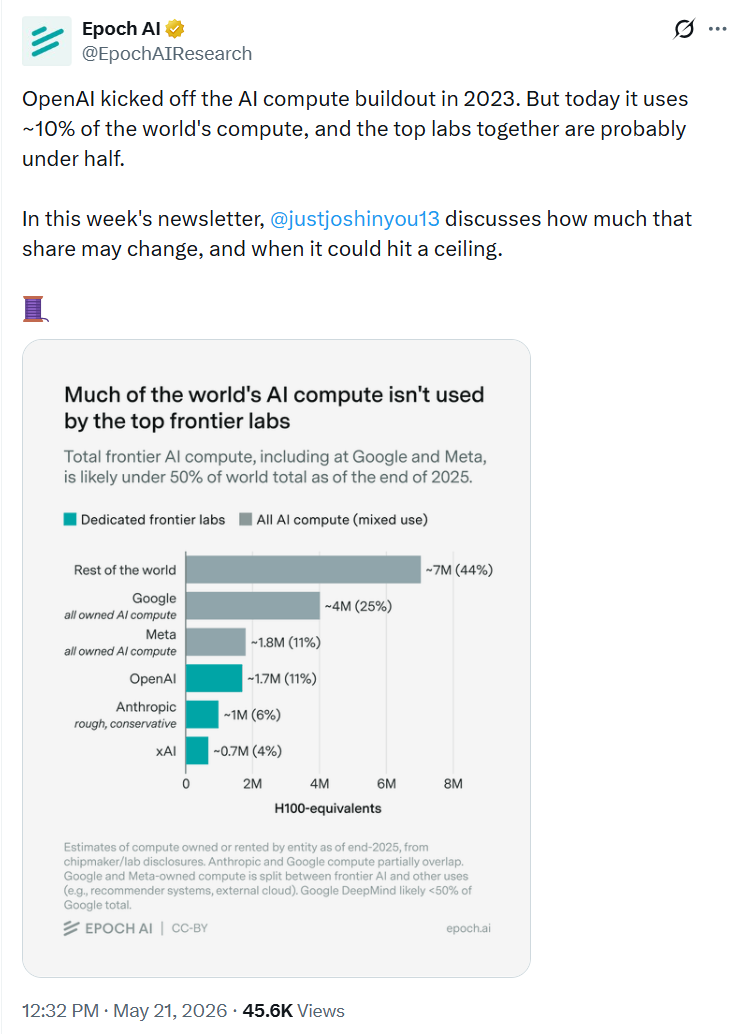This screenshot has height=1034, width=745.
Task: Open the 12:32 PM May 21 timestamp
Action: point(125,1011)
